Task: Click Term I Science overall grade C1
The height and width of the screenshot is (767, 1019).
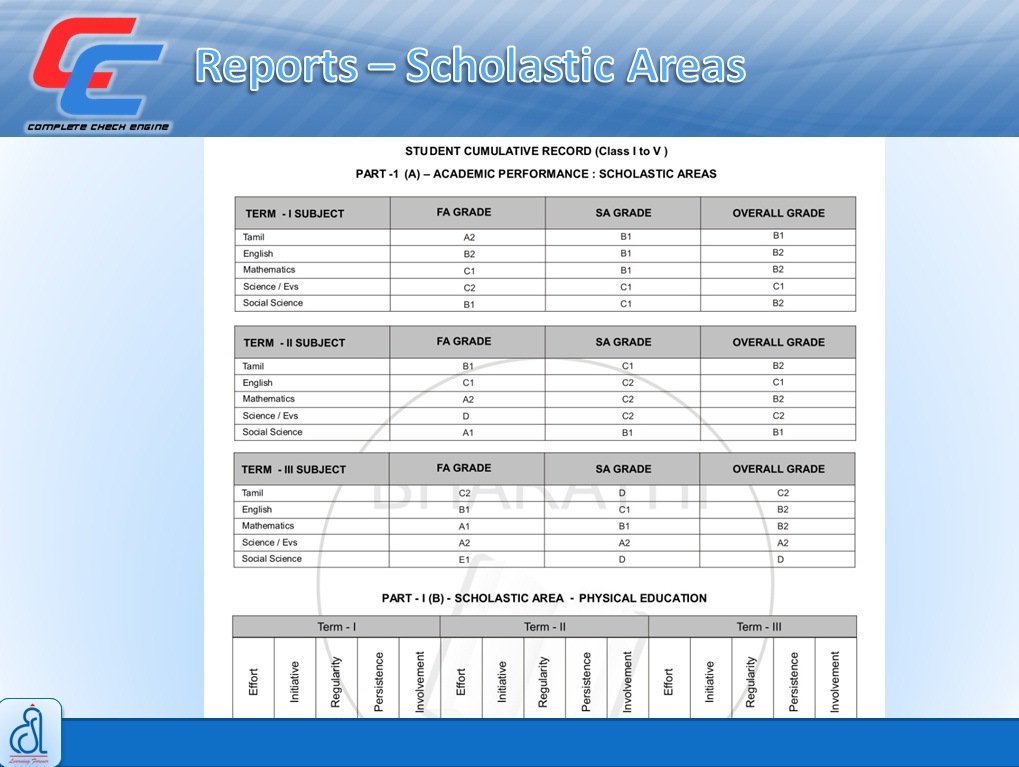Action: click(x=778, y=286)
